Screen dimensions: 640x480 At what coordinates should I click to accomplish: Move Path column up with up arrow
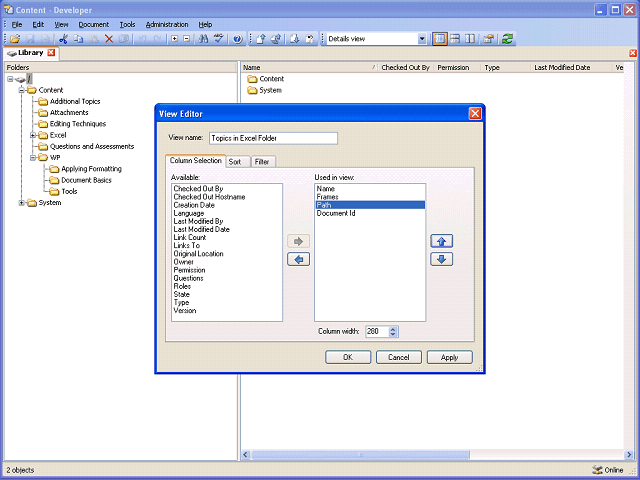(x=441, y=241)
